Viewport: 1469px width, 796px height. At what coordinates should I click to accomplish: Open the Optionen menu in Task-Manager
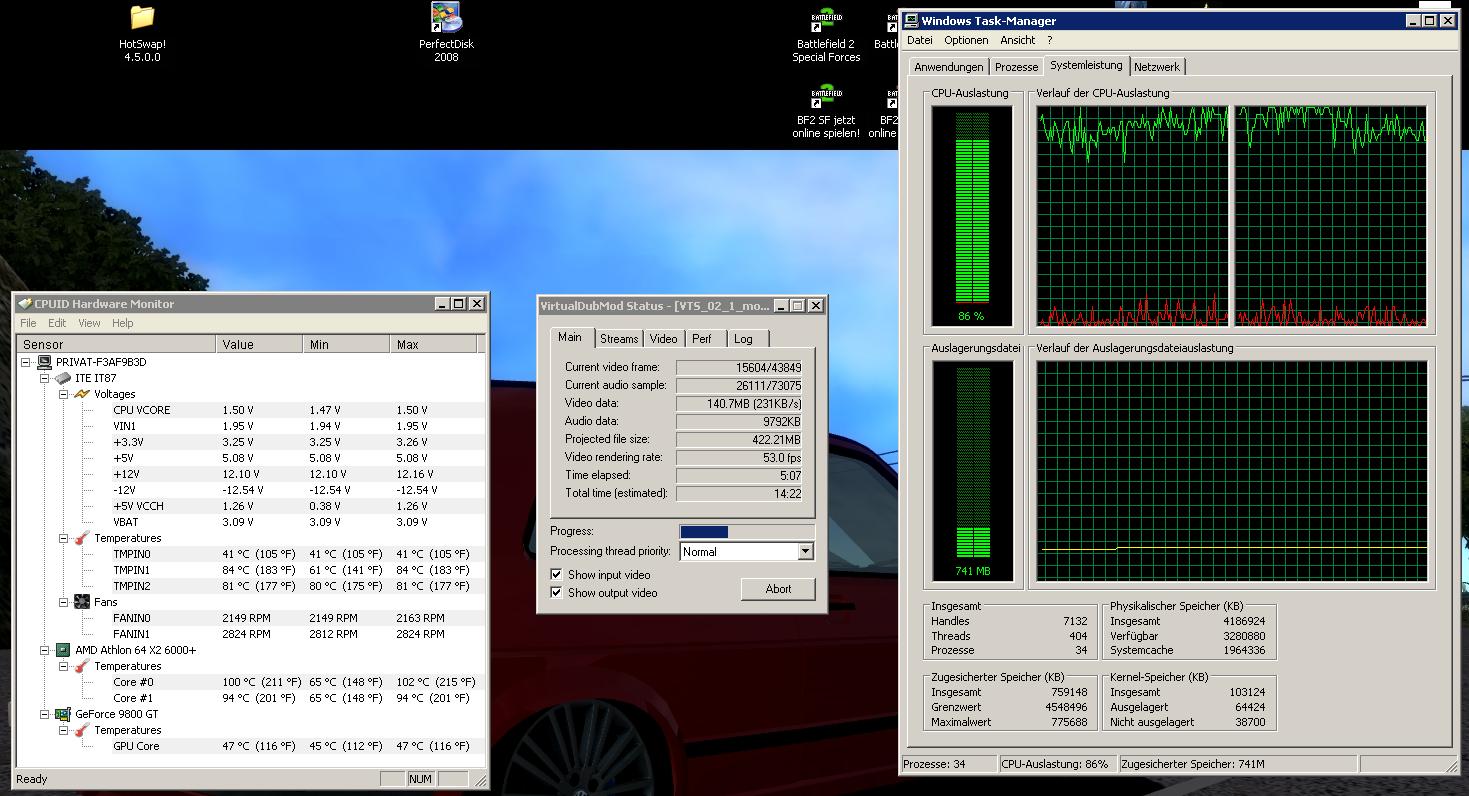pos(966,40)
